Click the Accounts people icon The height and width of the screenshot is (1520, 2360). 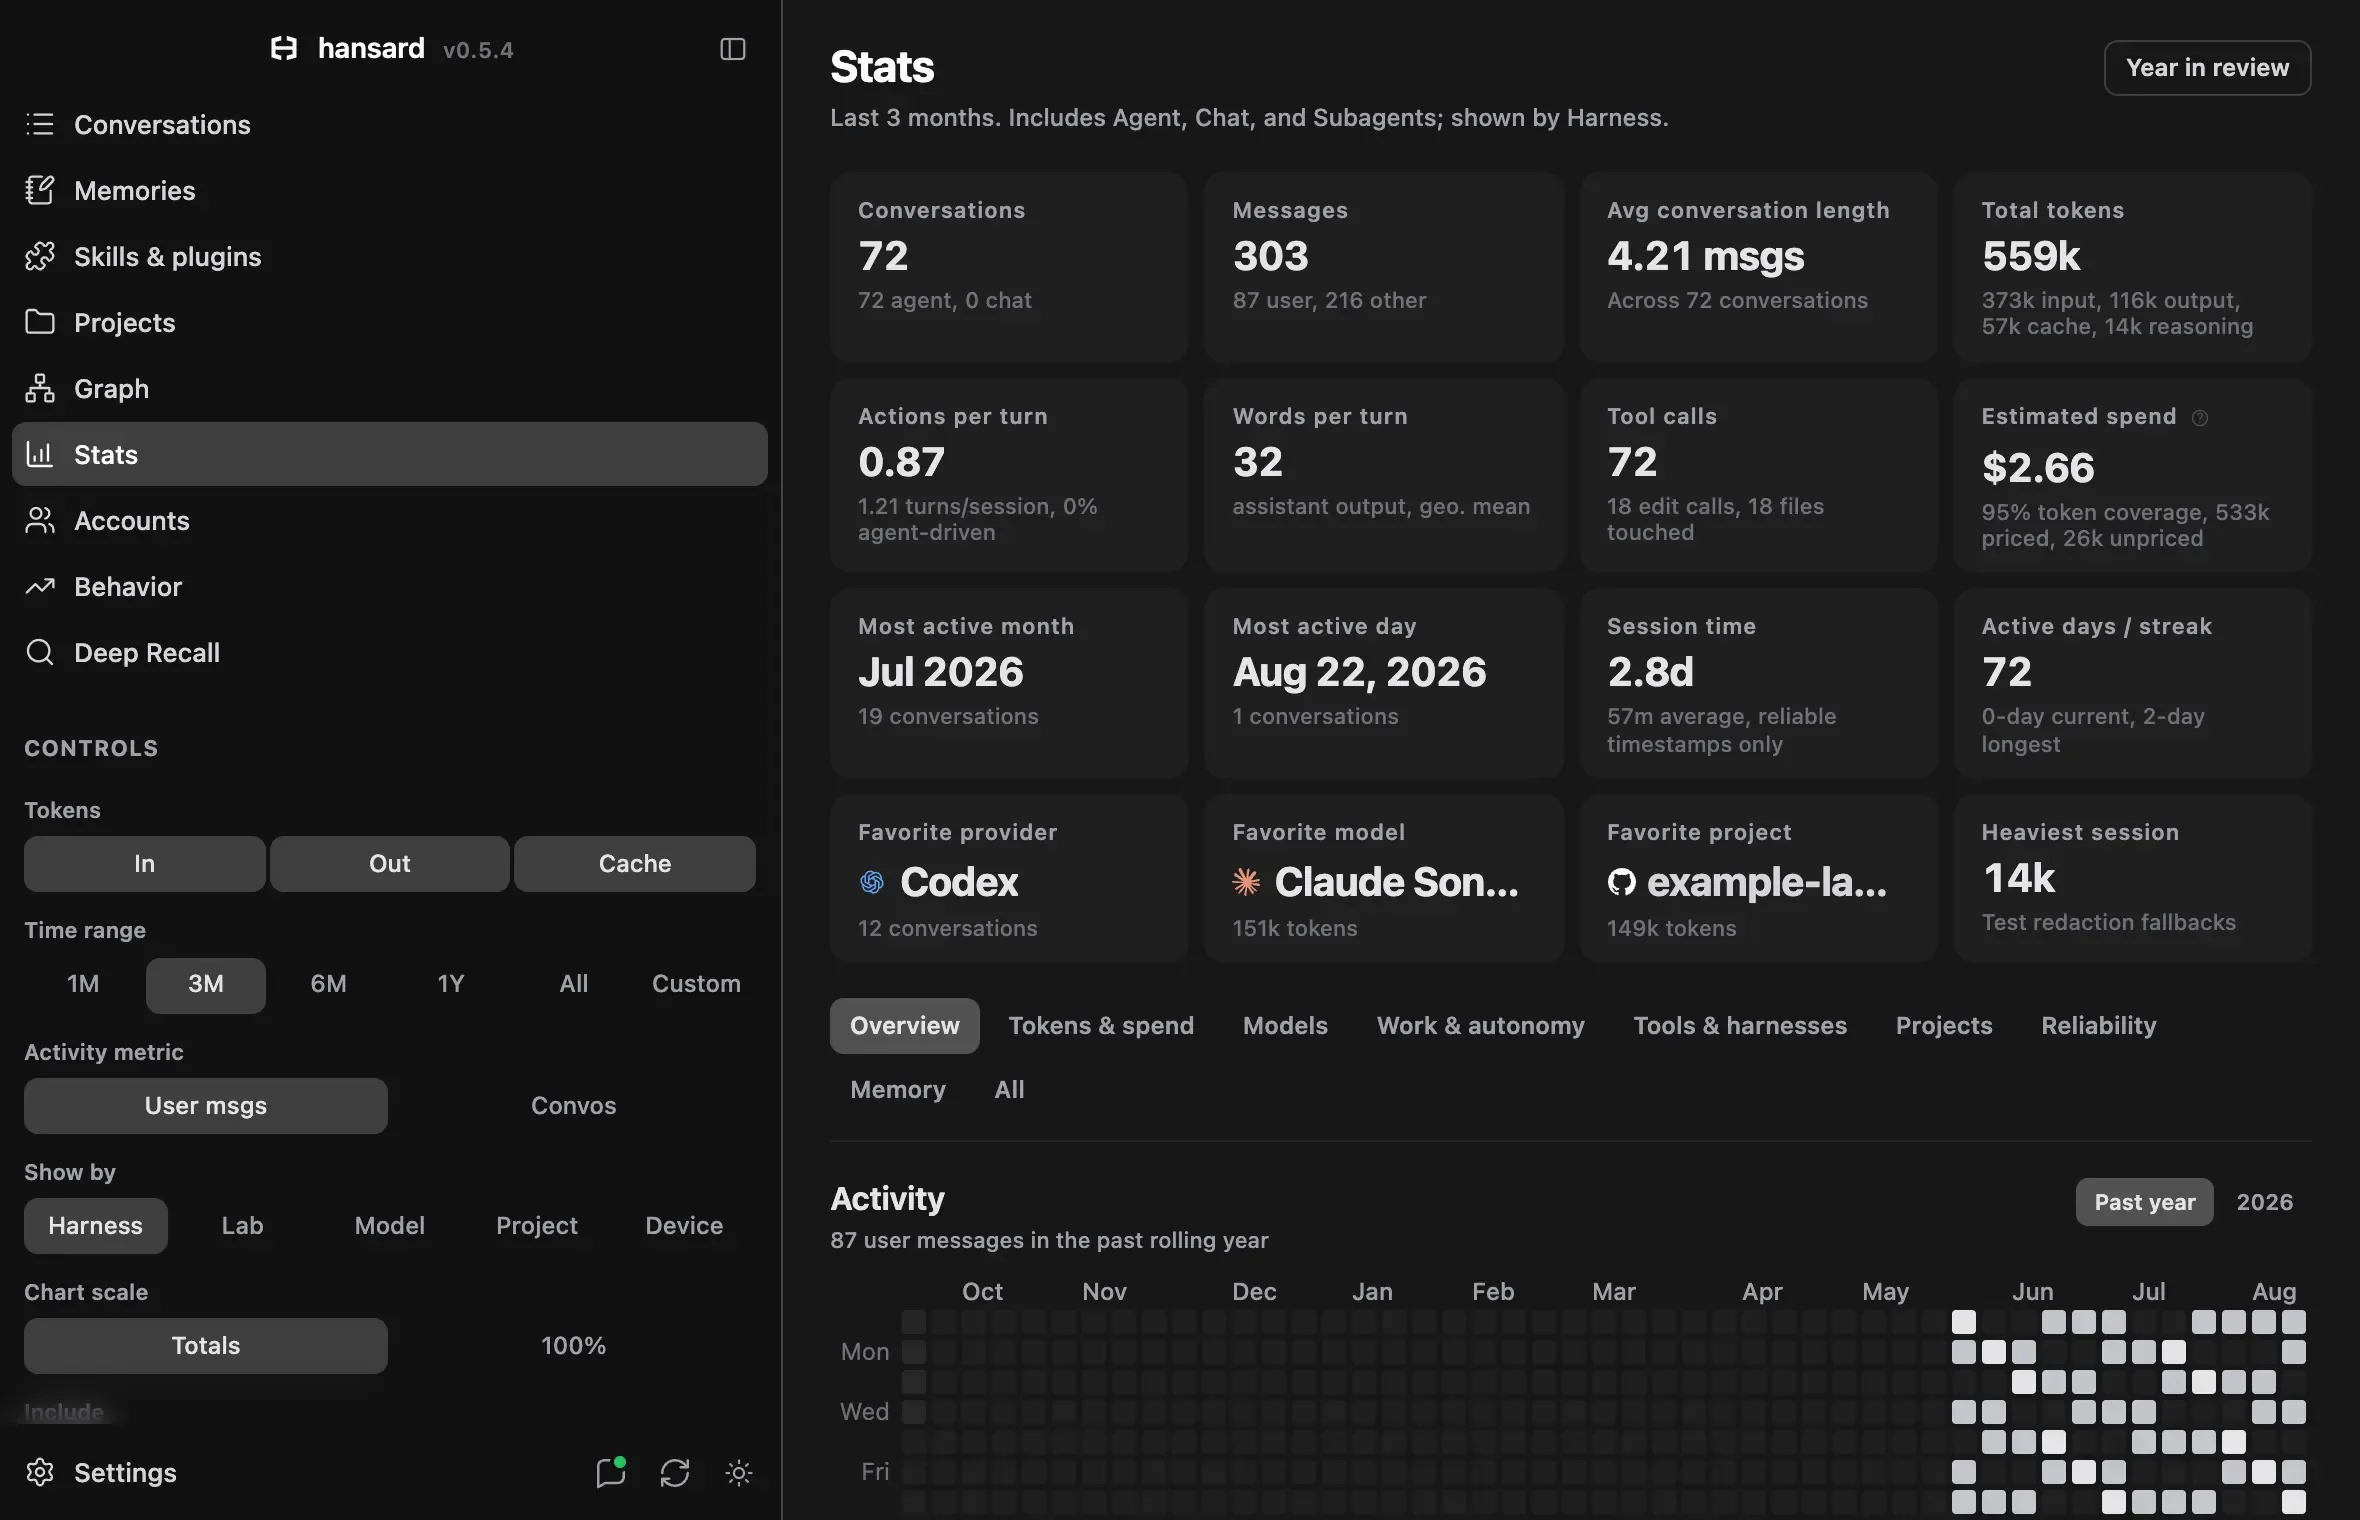coord(40,520)
